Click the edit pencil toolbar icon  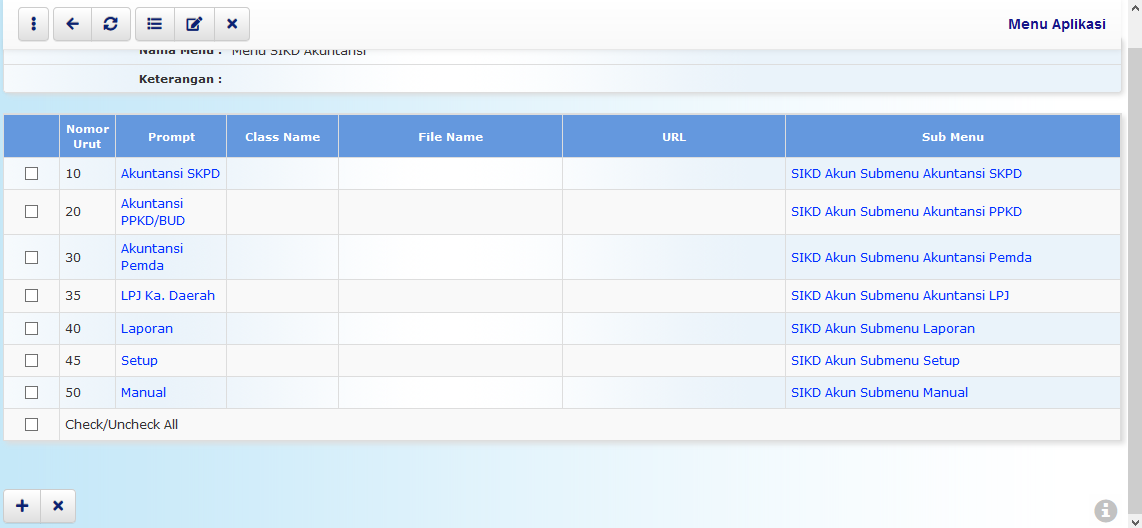point(194,24)
